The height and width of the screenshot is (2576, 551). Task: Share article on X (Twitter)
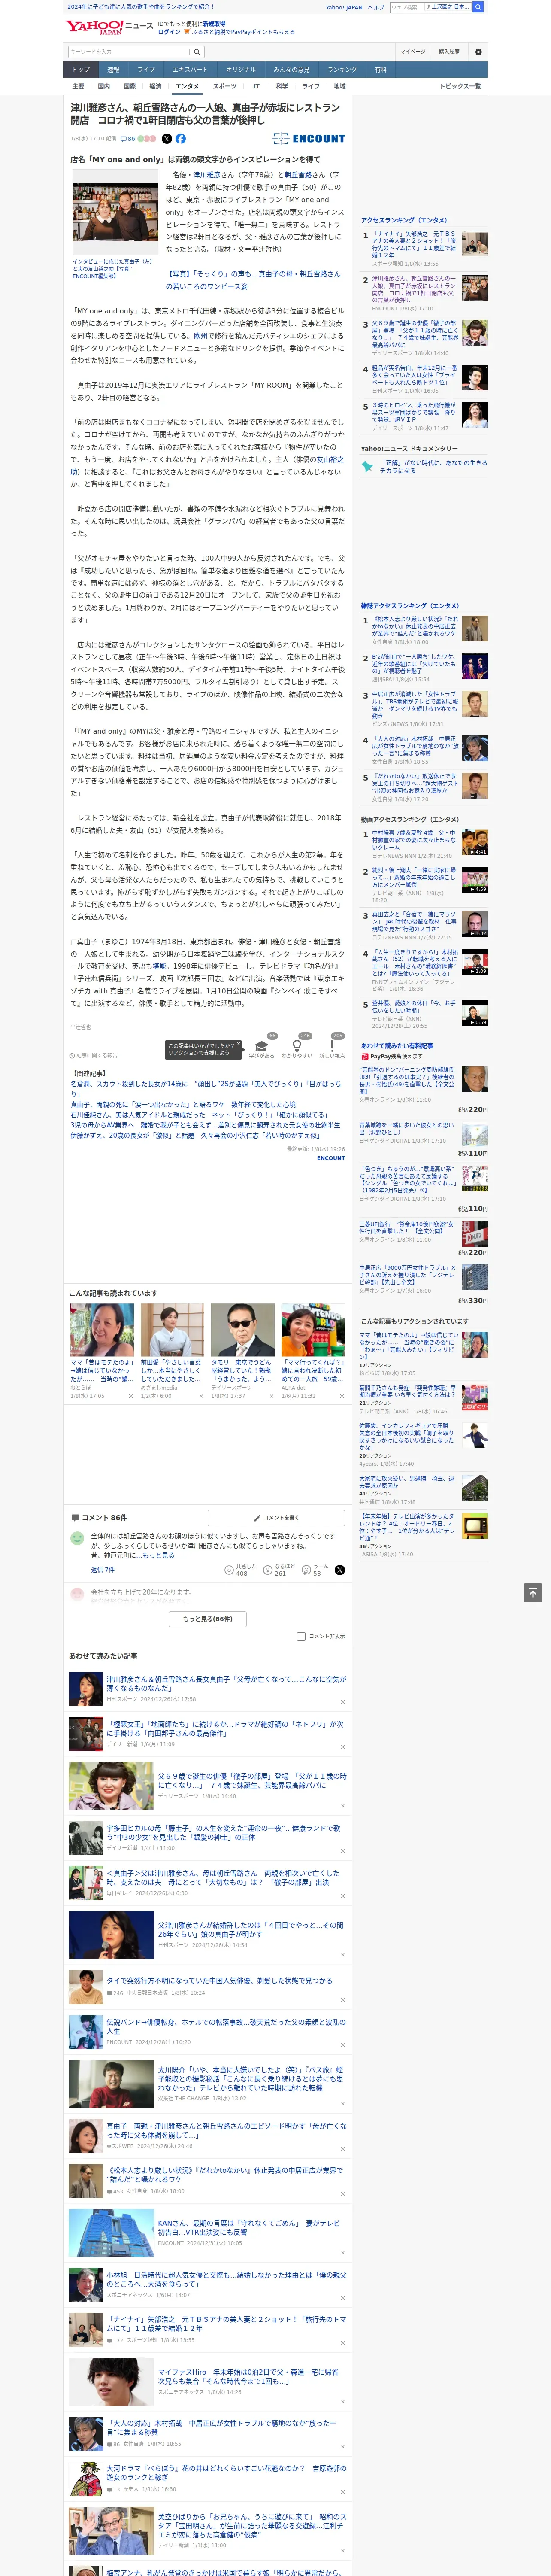[167, 139]
